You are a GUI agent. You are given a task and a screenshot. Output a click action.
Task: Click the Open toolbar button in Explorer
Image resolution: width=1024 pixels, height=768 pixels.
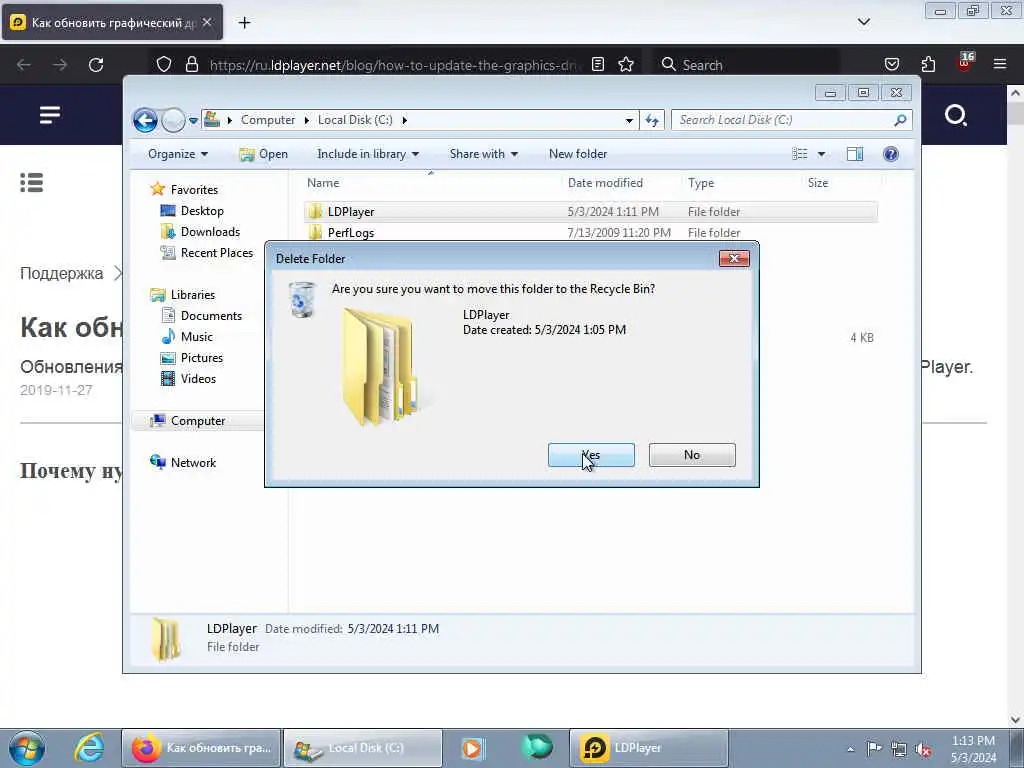pyautogui.click(x=264, y=154)
